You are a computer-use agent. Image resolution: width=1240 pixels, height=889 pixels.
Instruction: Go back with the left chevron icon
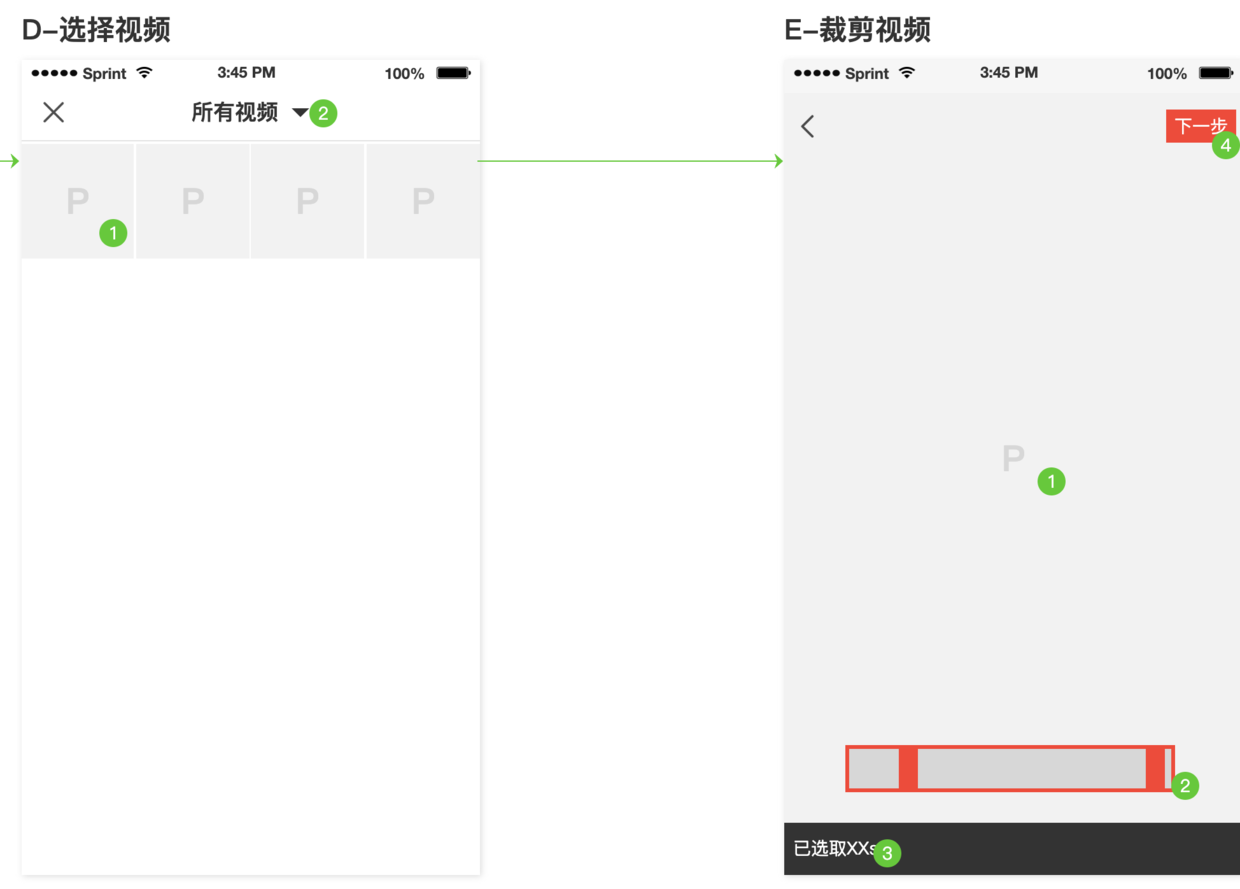click(808, 126)
